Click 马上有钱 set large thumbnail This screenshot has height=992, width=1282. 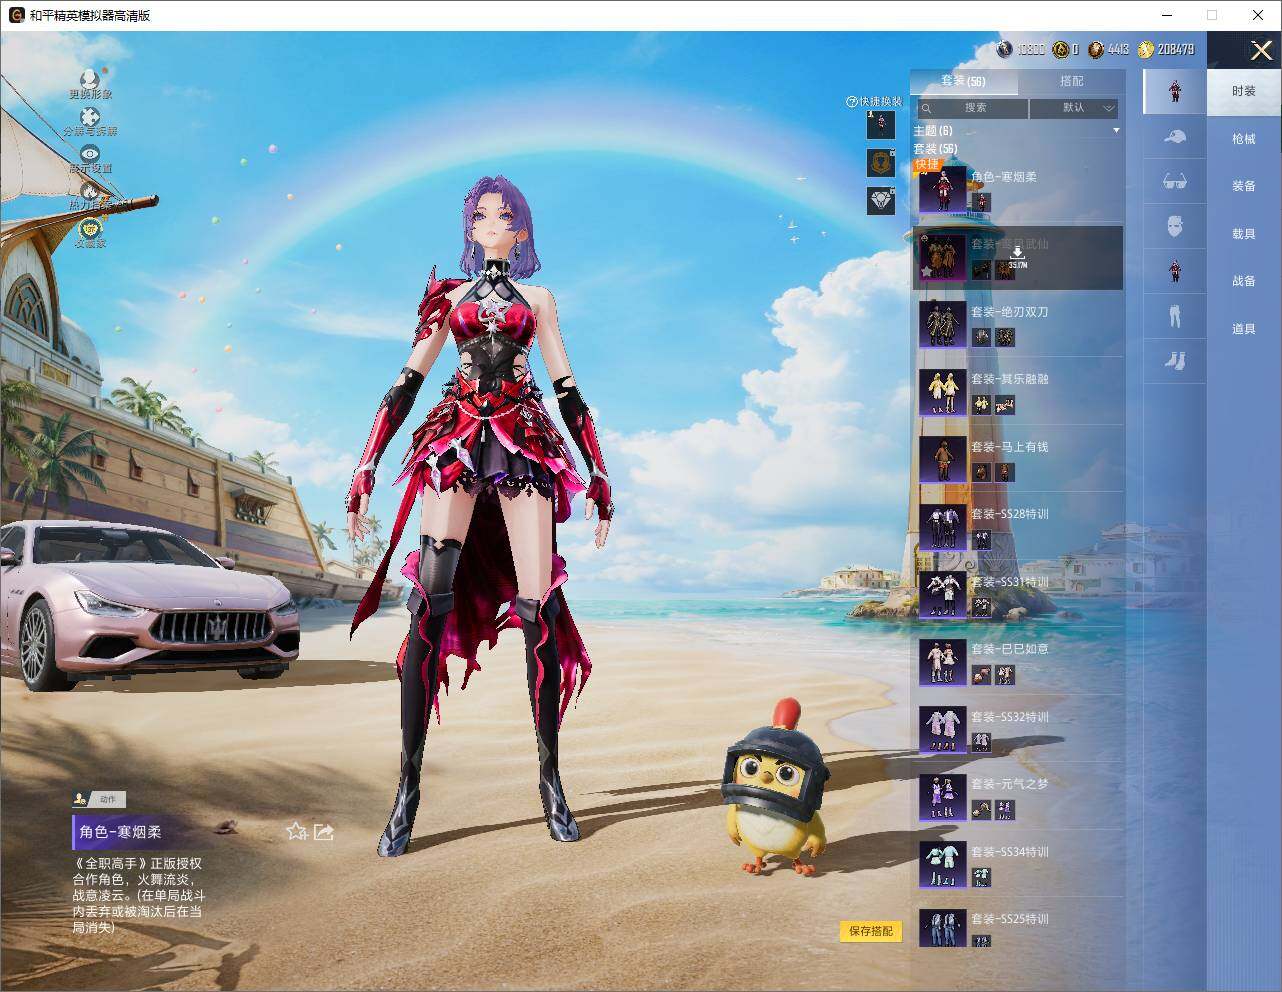(x=942, y=459)
